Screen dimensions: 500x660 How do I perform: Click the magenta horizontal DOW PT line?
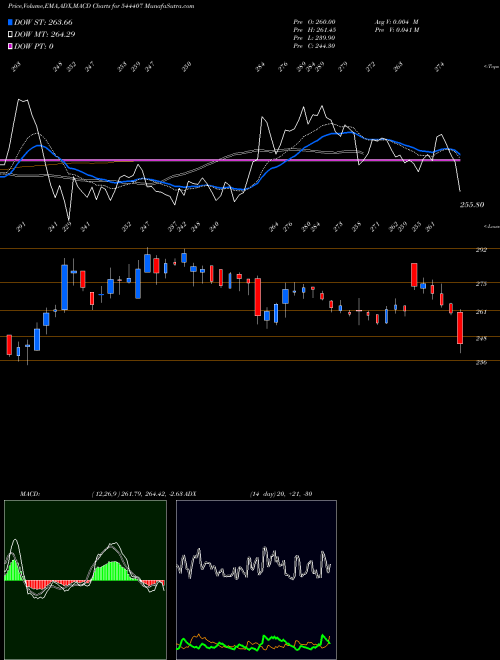pos(230,160)
